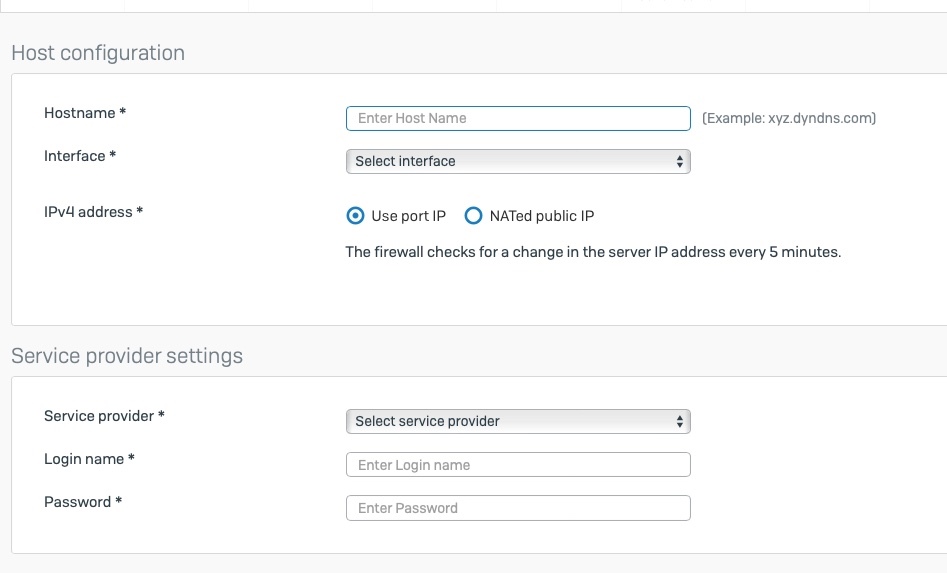The width and height of the screenshot is (947, 573).
Task: Open the Select interface dropdown
Action: 518,161
